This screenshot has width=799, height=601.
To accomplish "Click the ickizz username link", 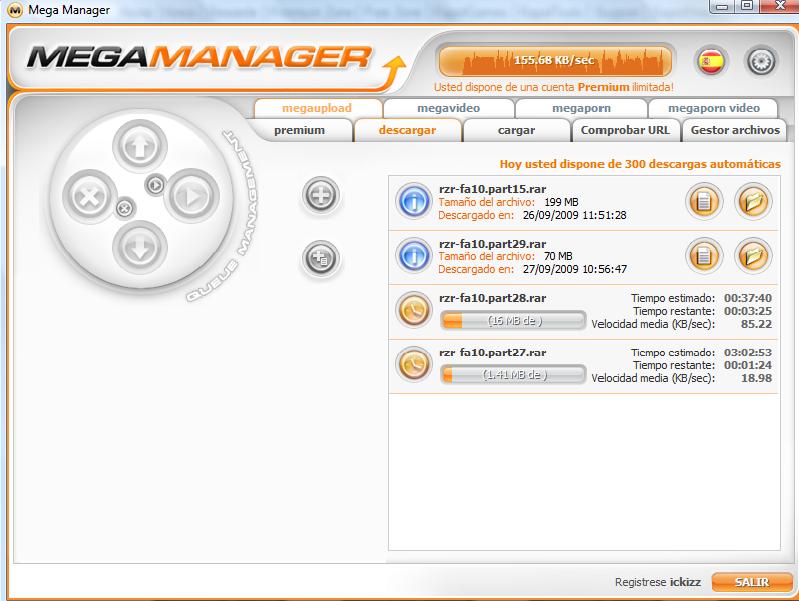I will [685, 581].
